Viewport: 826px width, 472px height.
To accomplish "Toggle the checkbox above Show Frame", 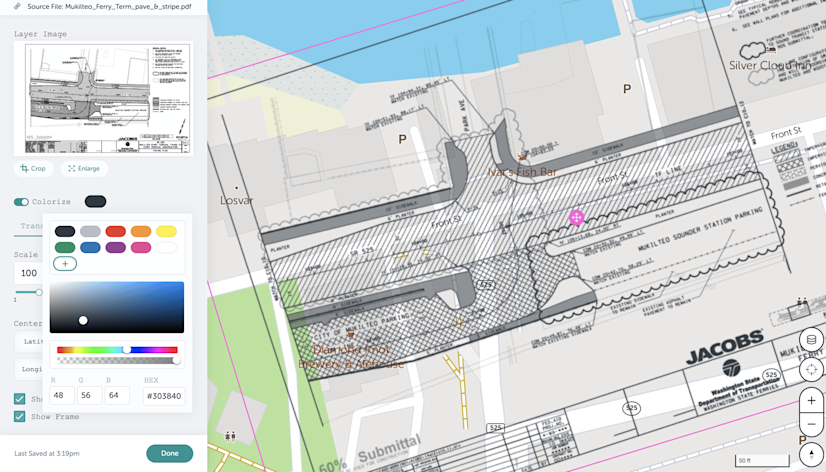I will [19, 399].
